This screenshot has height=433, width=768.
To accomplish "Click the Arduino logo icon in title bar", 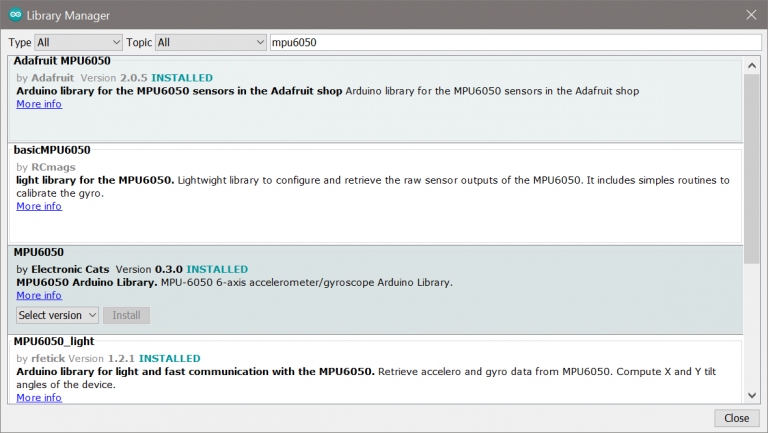I will coord(15,15).
